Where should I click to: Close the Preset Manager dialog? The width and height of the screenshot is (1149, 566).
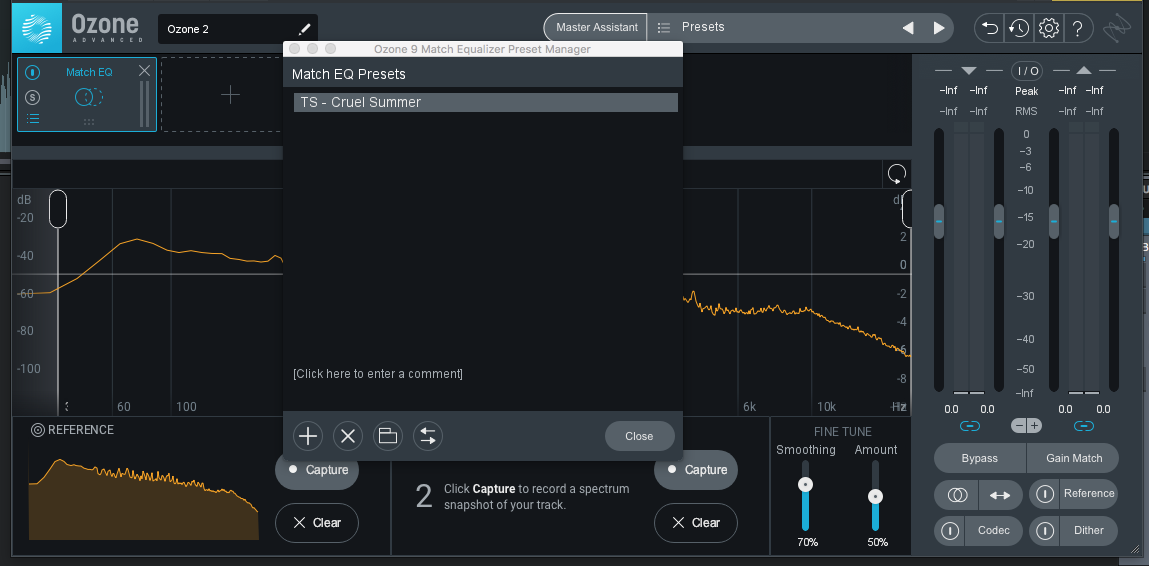[x=639, y=436]
